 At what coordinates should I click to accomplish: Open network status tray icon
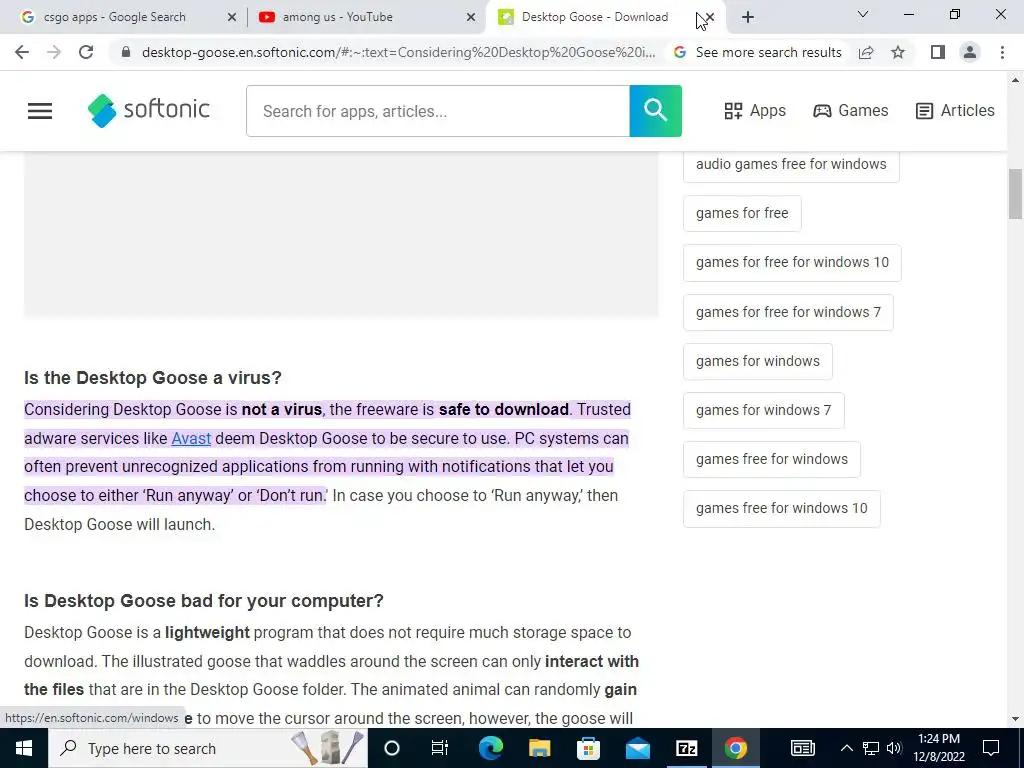[871, 748]
